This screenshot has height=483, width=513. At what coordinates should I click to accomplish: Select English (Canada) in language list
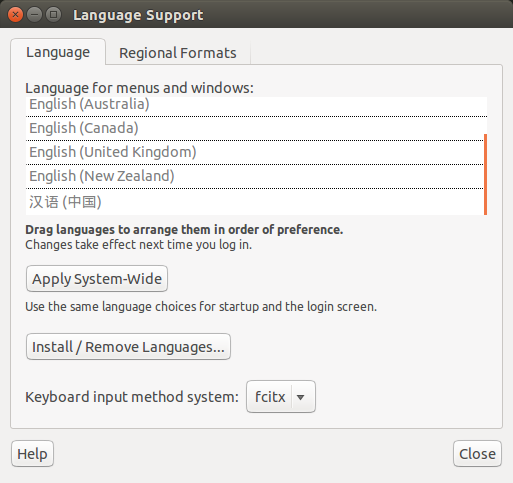point(256,128)
